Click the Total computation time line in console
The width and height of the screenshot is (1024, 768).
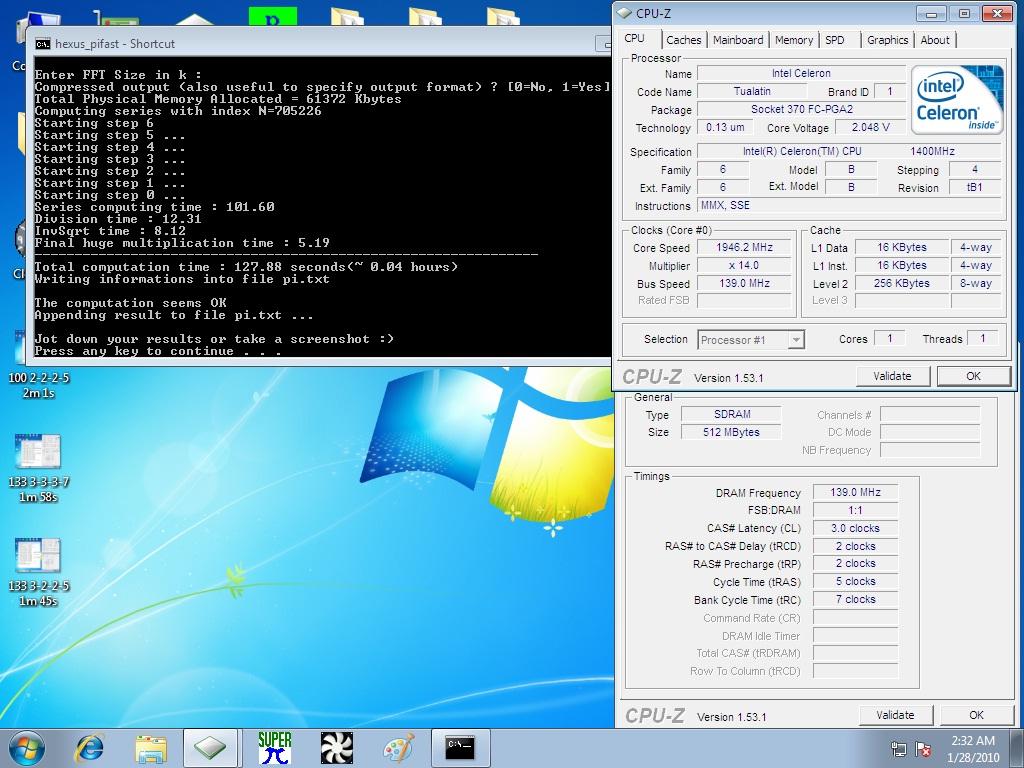pyautogui.click(x=246, y=267)
